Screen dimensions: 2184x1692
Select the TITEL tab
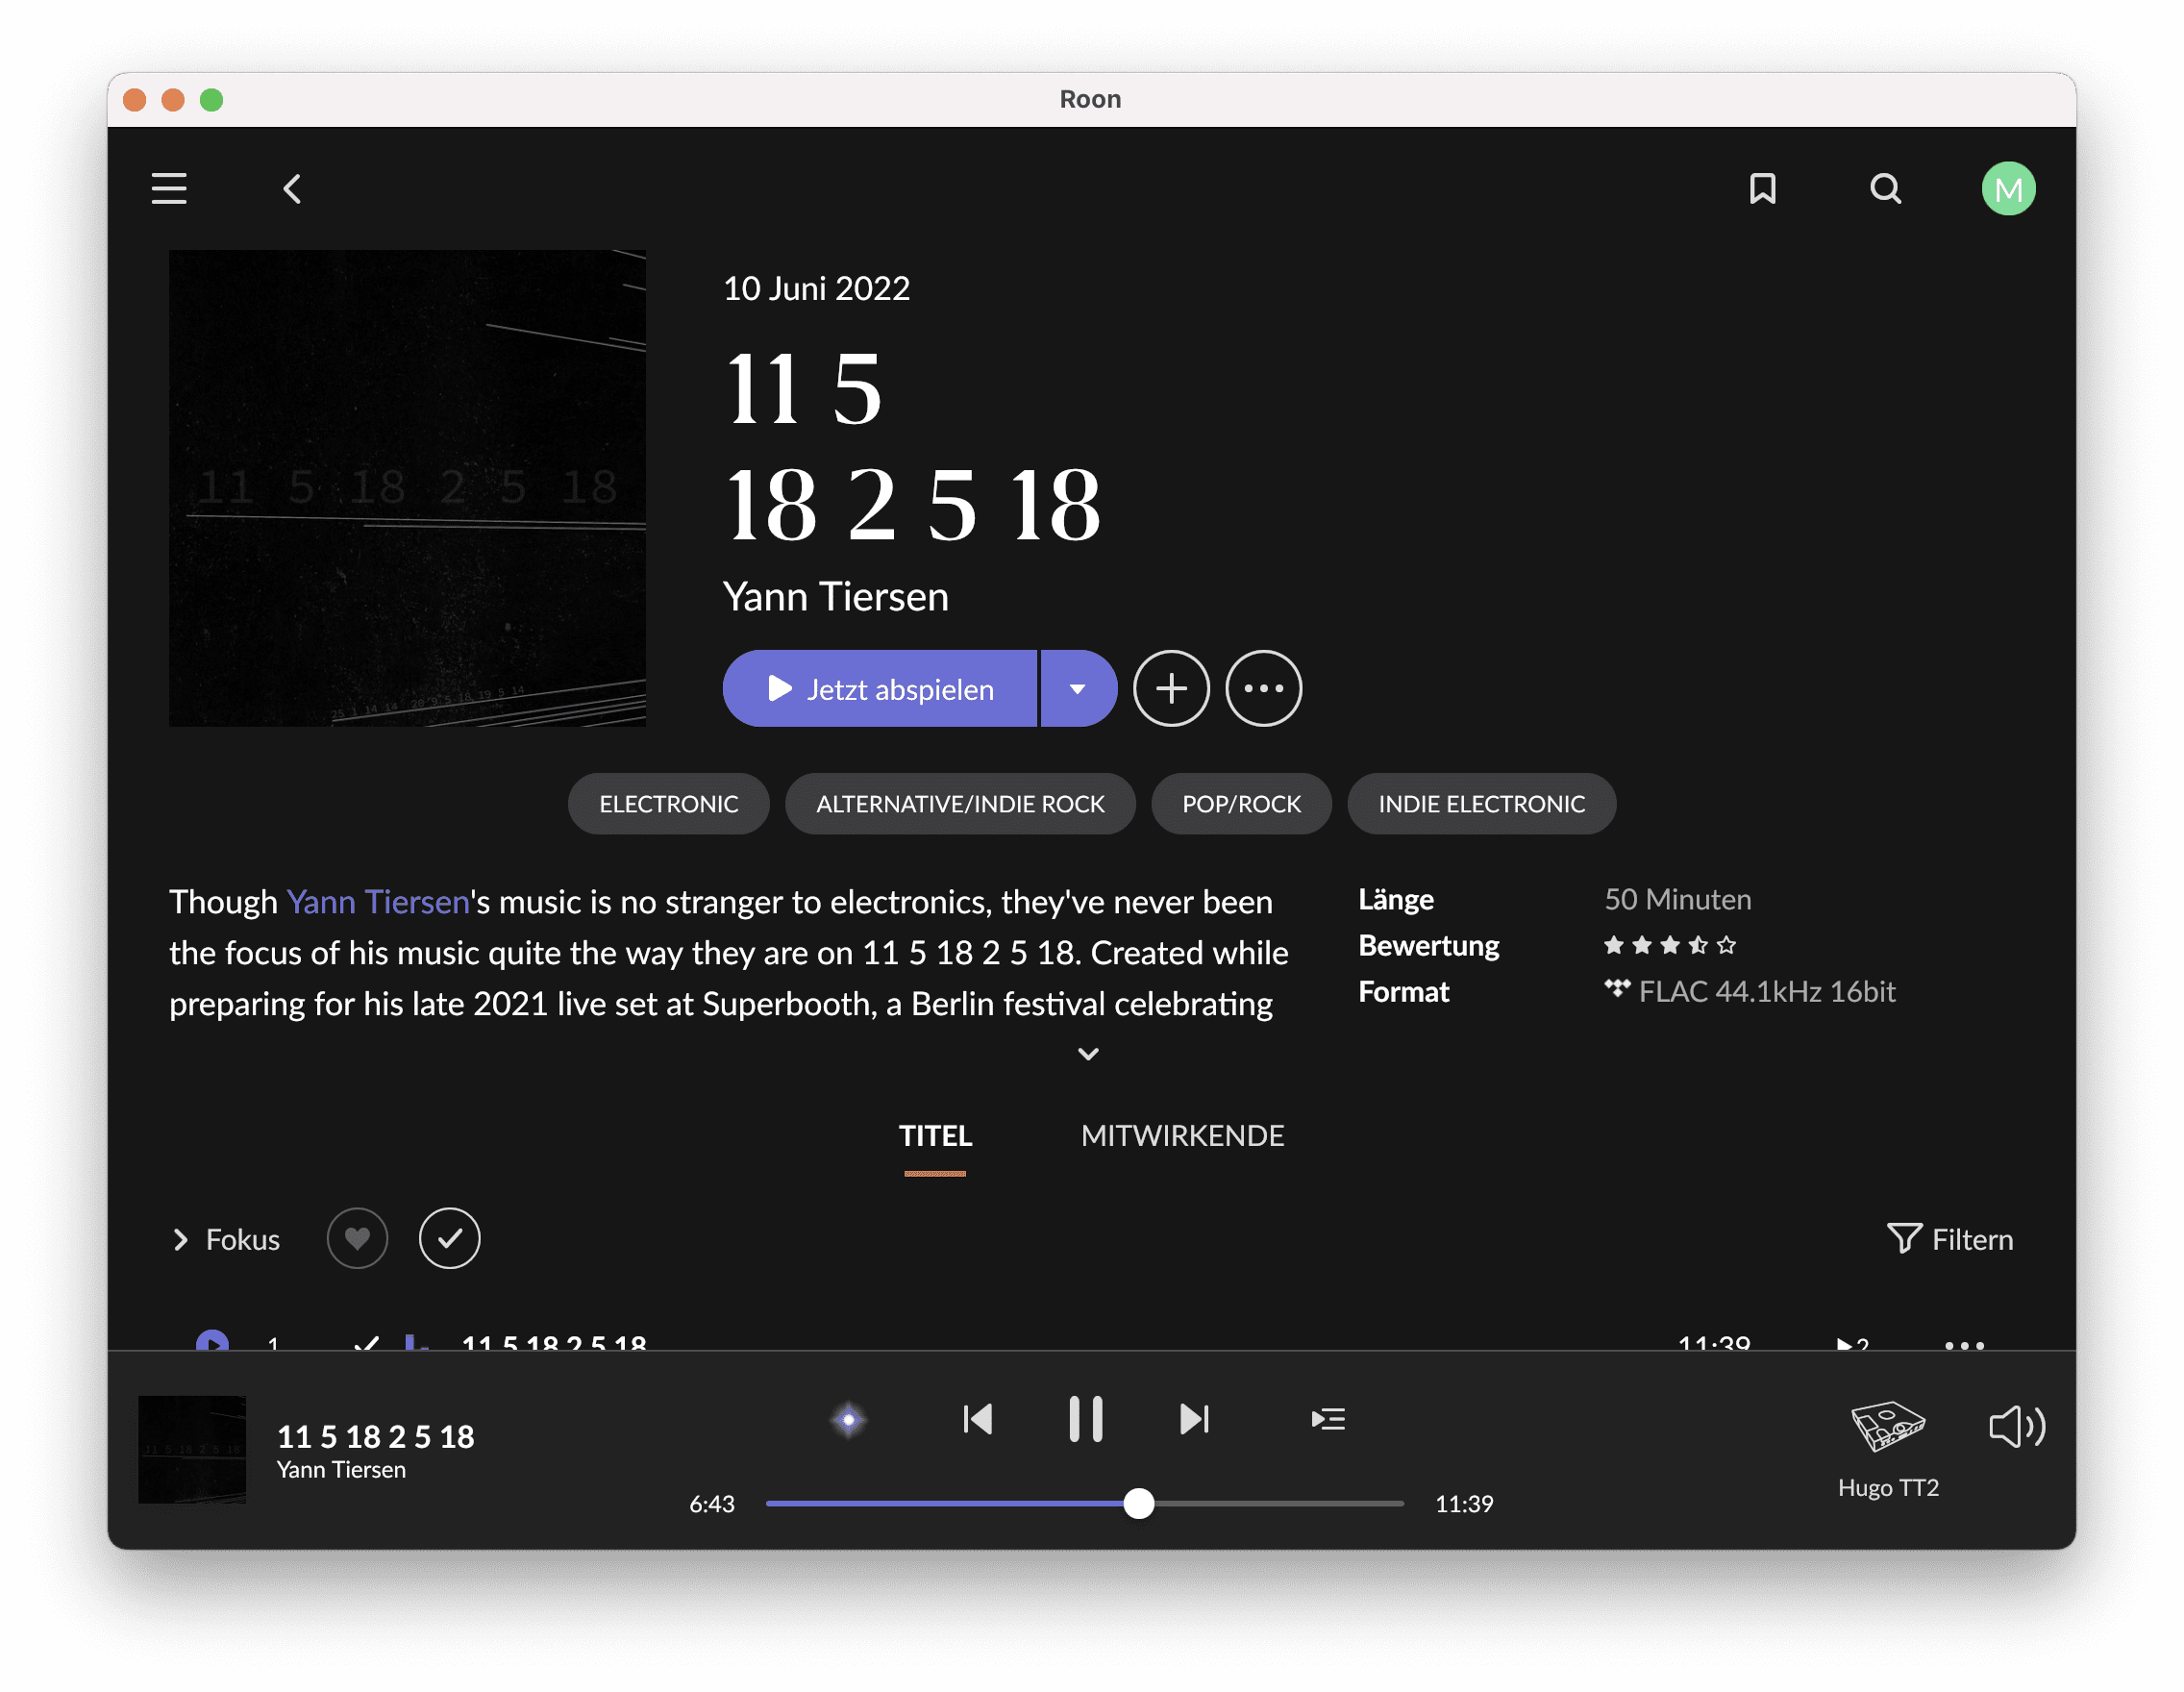pyautogui.click(x=934, y=1135)
